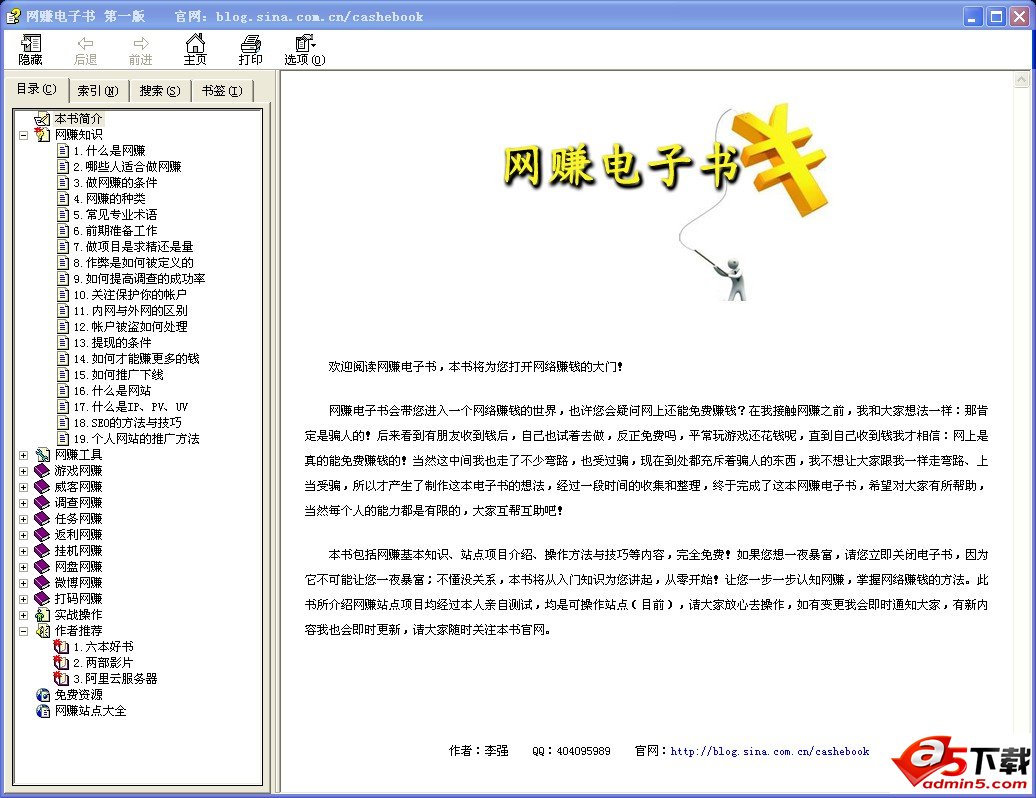Image resolution: width=1036 pixels, height=798 pixels.
Task: Click the 本书简介 page icon in tree
Action: 42,118
